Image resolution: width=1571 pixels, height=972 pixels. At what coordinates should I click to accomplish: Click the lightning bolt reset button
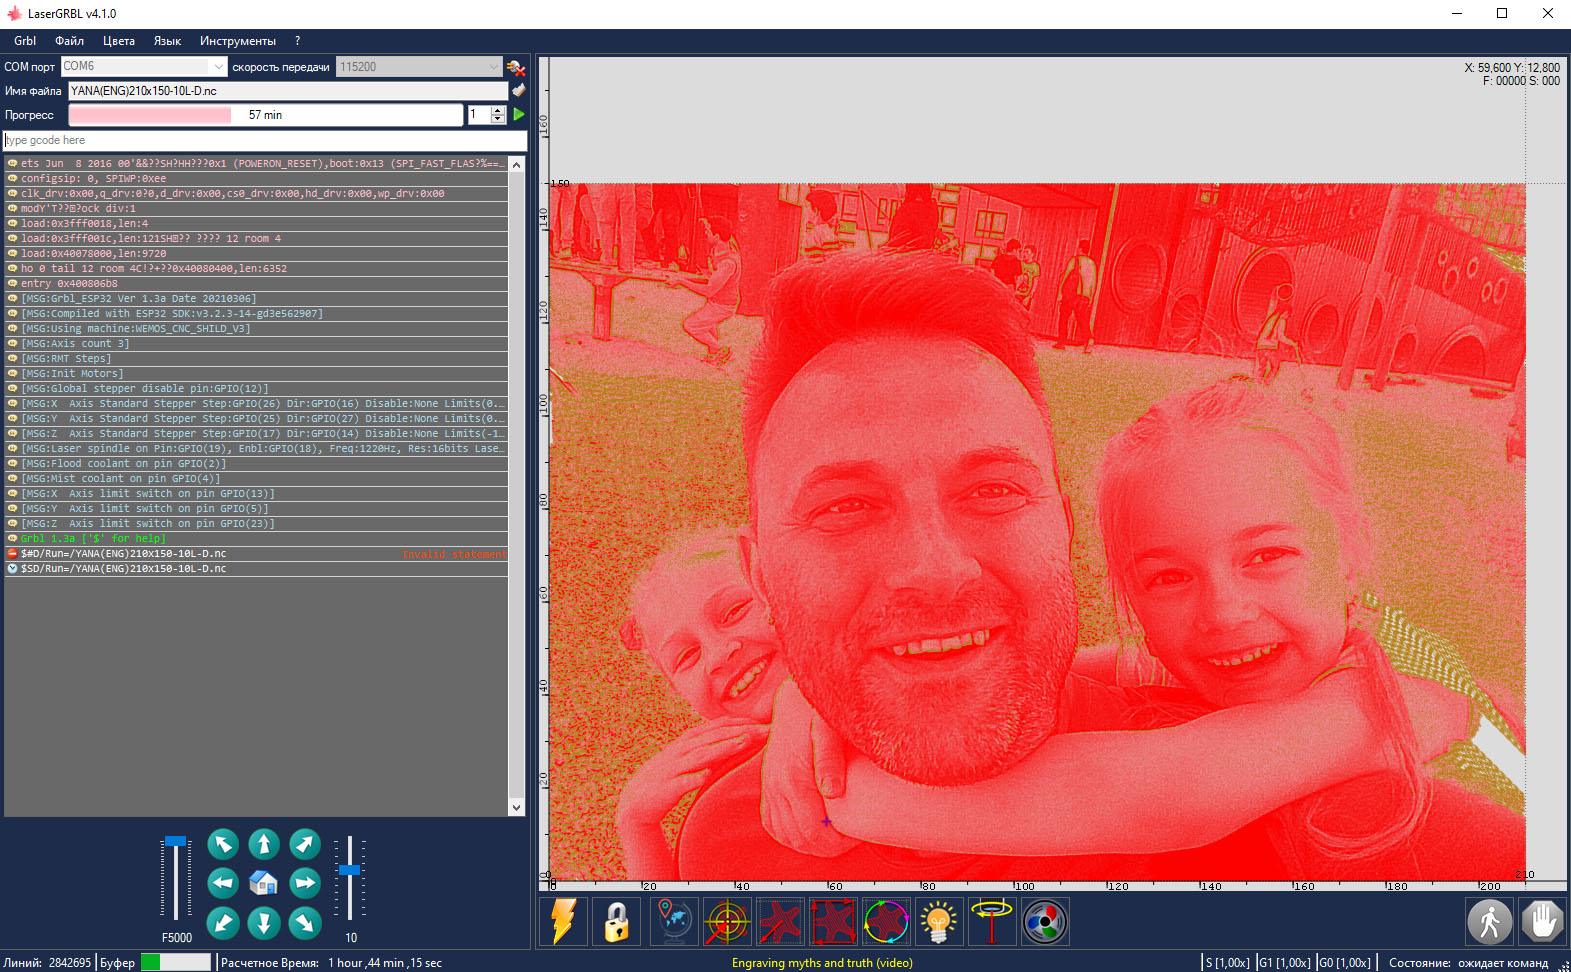(563, 921)
